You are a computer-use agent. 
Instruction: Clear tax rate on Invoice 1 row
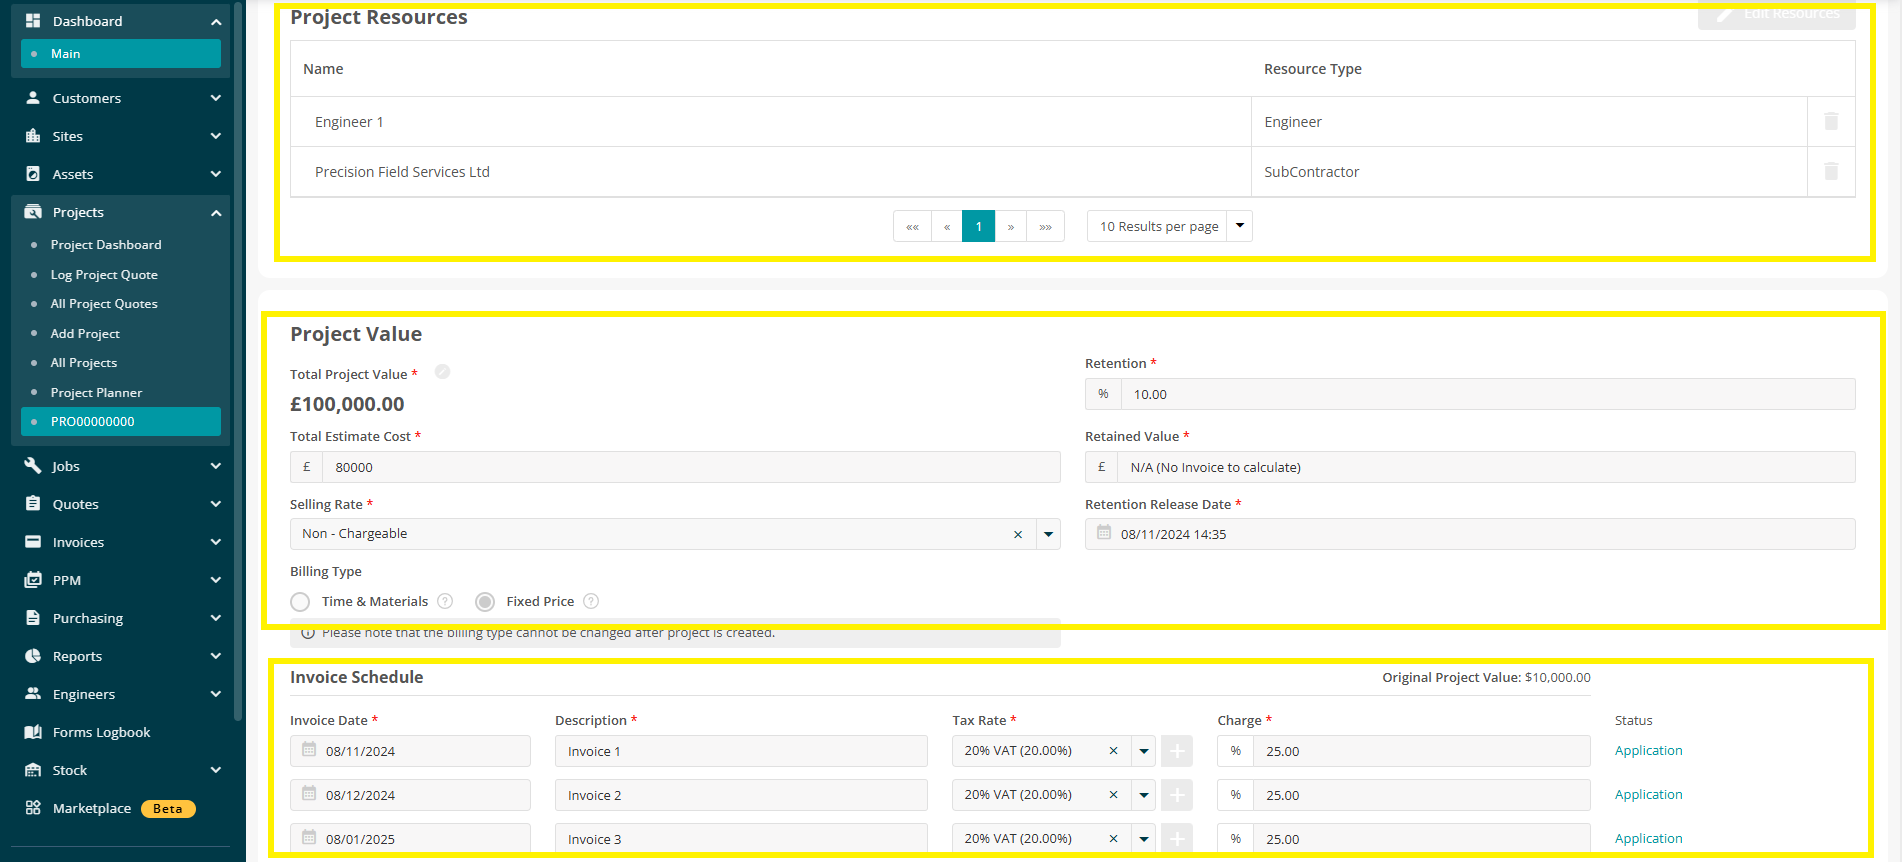pyautogui.click(x=1113, y=751)
